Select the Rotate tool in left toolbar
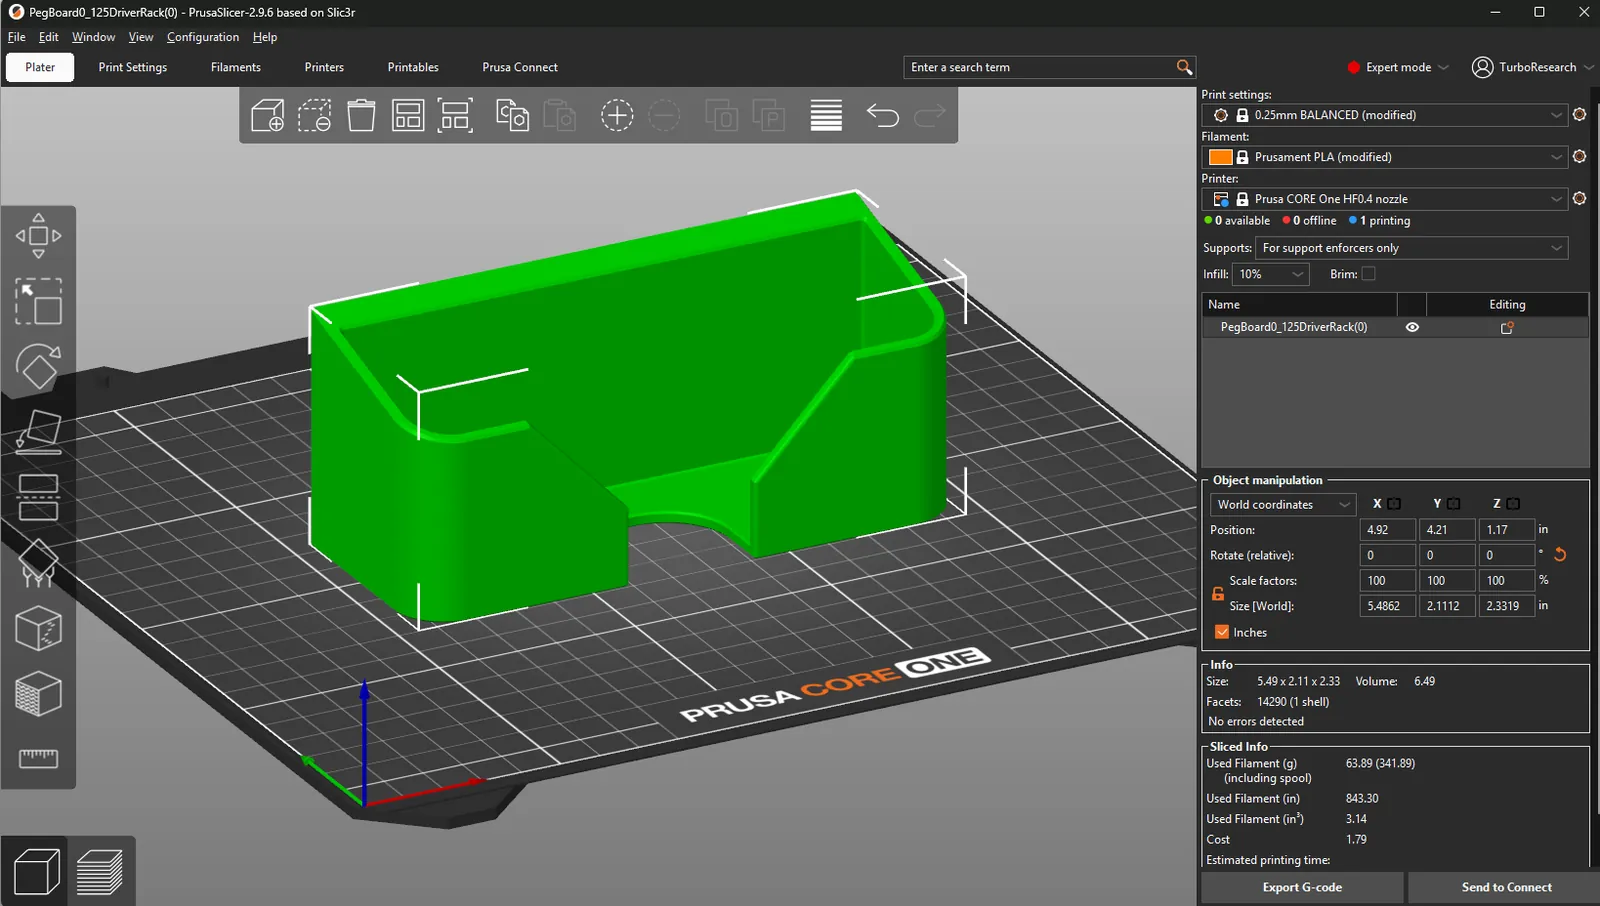The width and height of the screenshot is (1600, 906). [x=38, y=367]
